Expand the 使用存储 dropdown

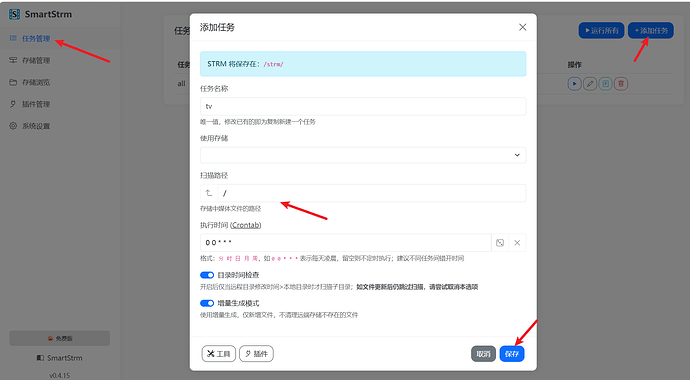pos(363,155)
